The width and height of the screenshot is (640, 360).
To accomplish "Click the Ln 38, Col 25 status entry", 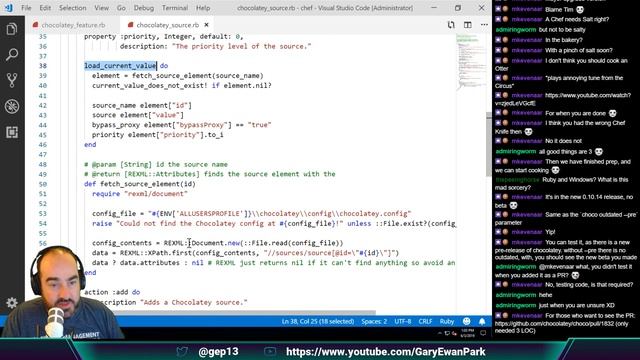I will (x=318, y=321).
